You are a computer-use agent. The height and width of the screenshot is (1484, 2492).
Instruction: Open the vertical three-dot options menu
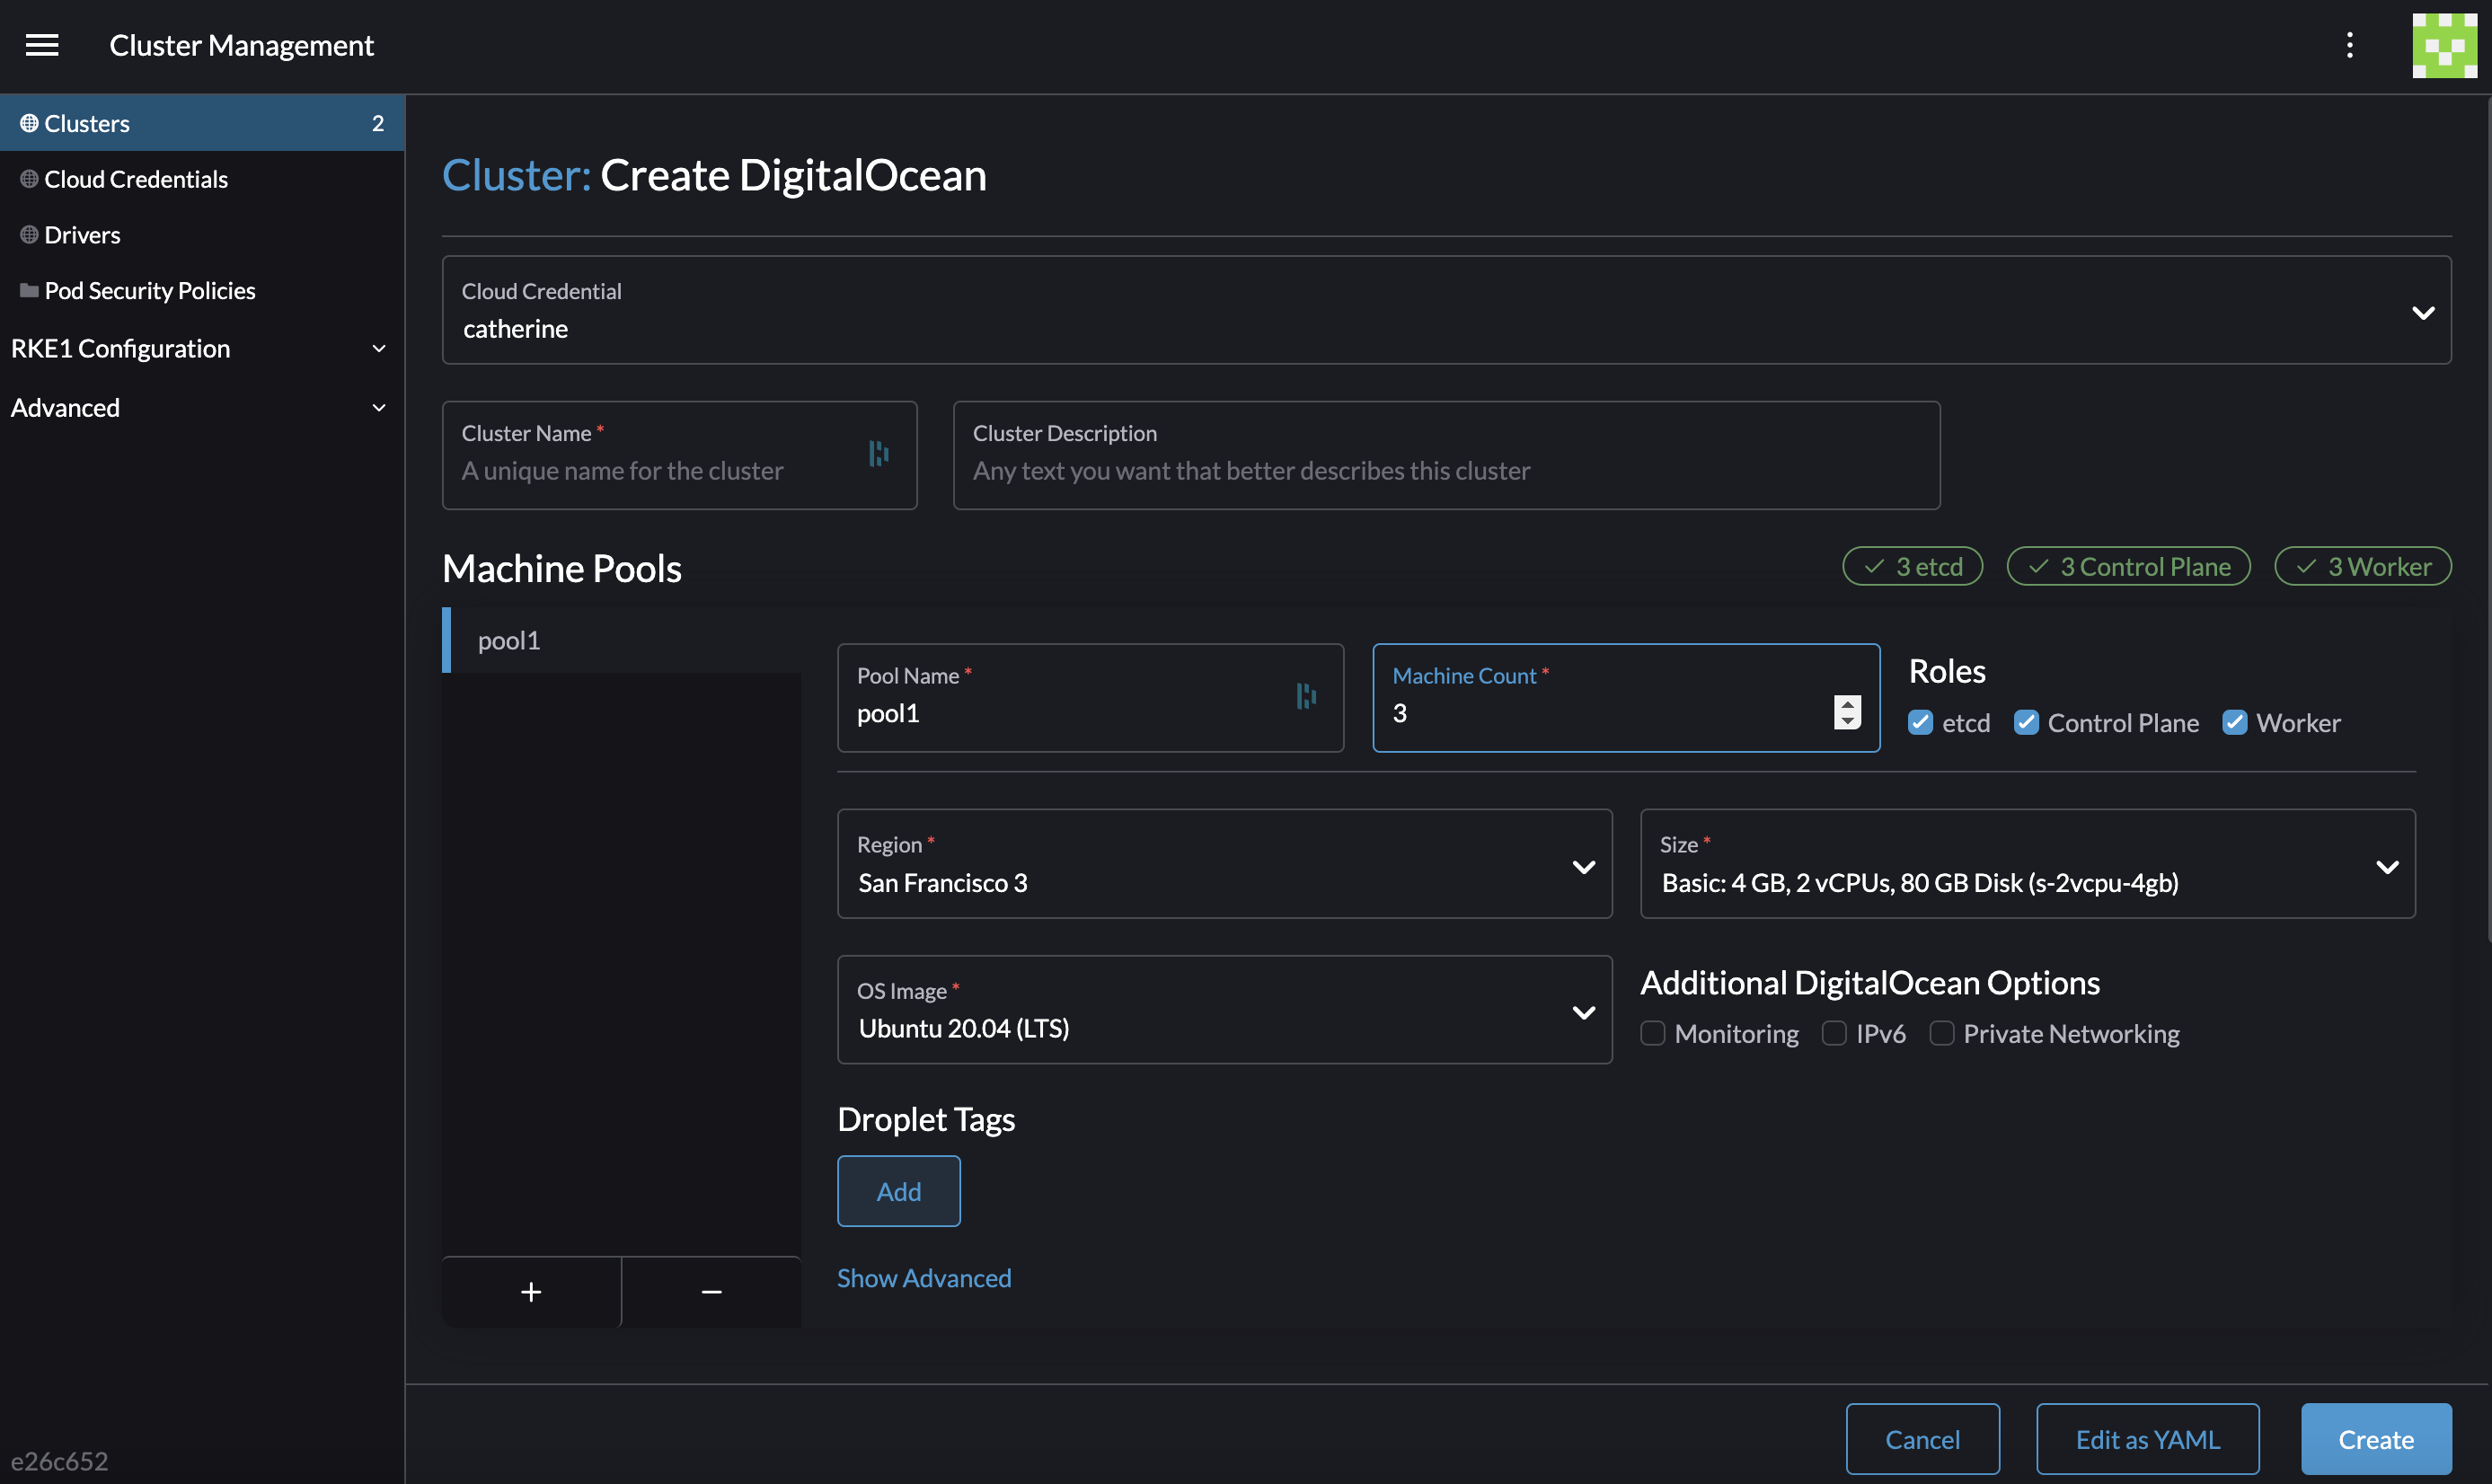click(2349, 45)
